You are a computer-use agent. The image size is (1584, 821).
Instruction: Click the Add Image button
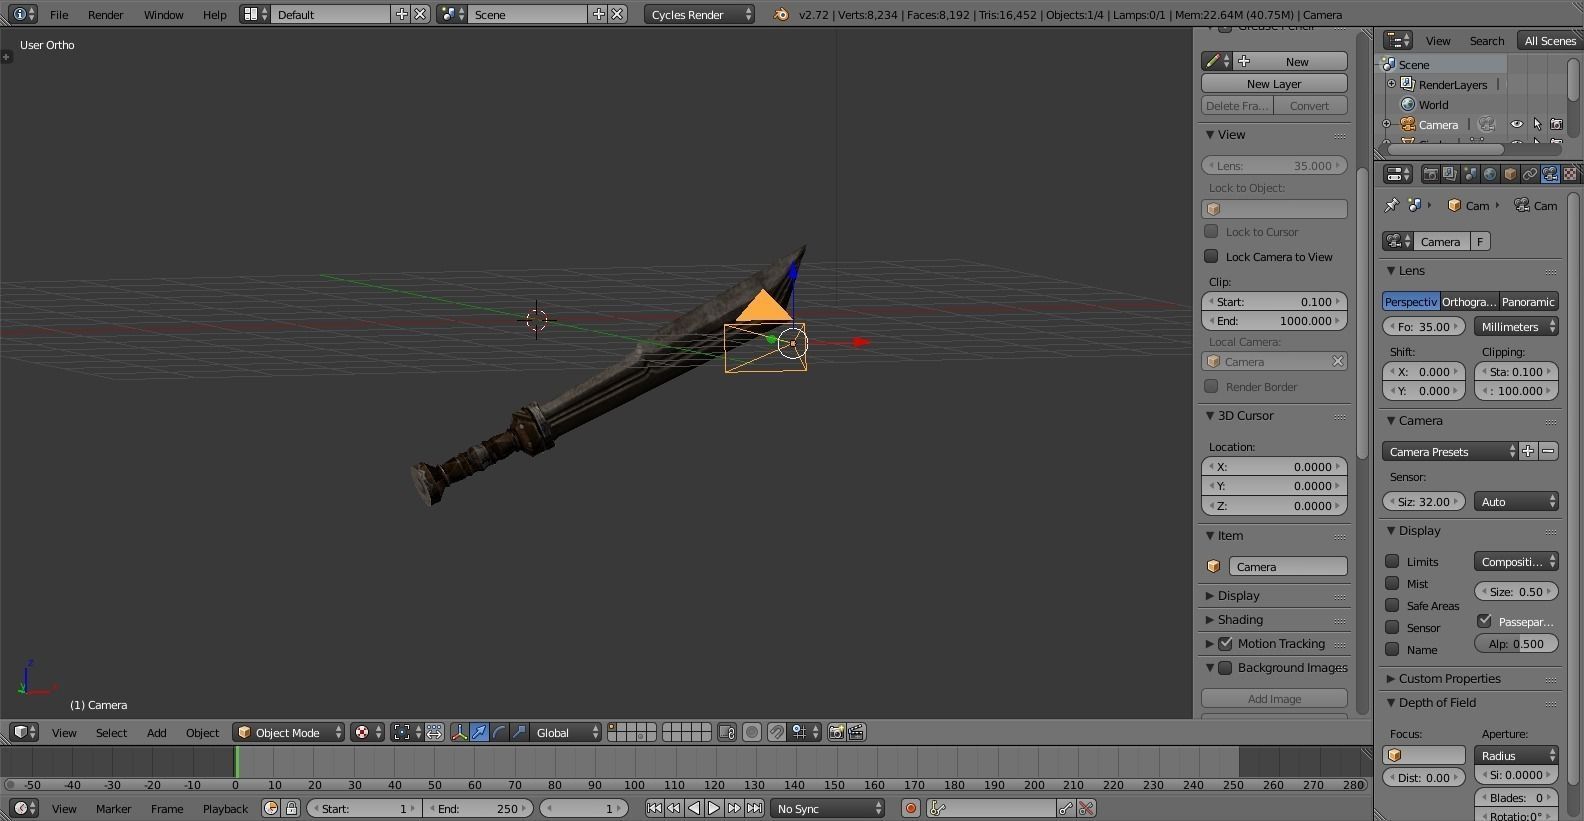click(1274, 698)
